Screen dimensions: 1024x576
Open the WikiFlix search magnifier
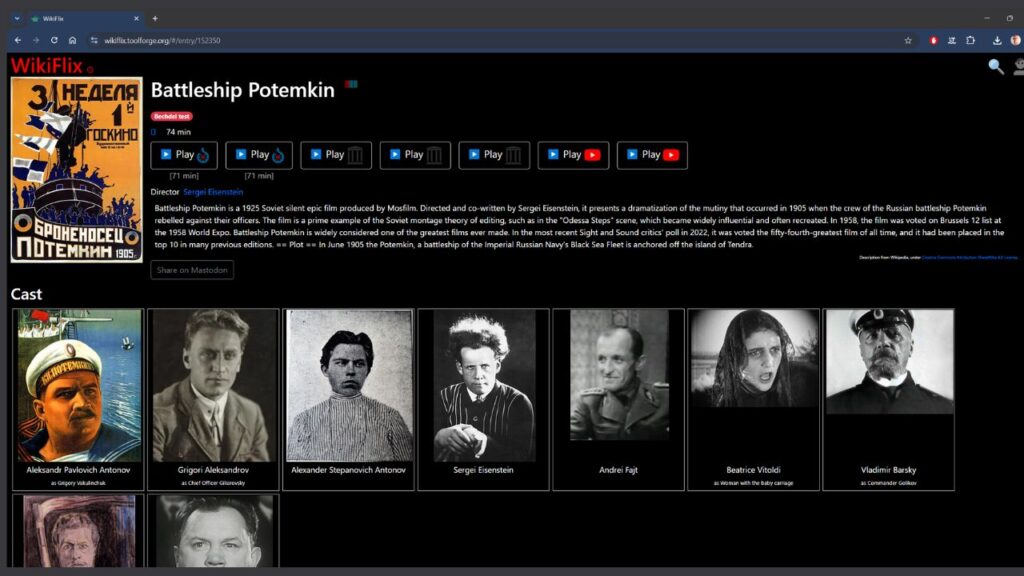995,67
